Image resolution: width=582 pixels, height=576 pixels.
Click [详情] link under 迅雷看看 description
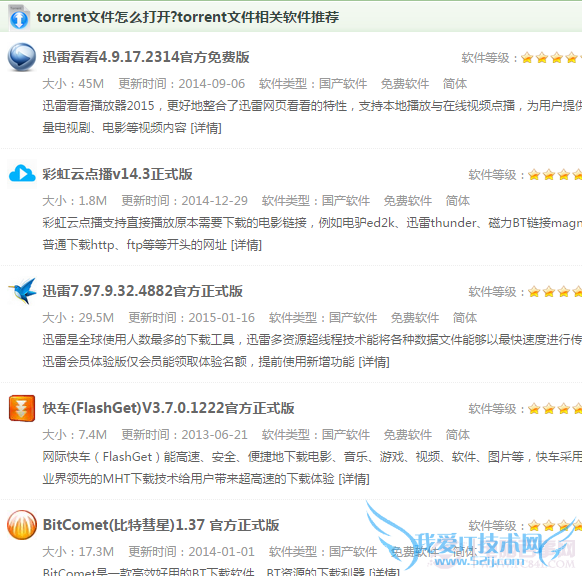pos(206,128)
